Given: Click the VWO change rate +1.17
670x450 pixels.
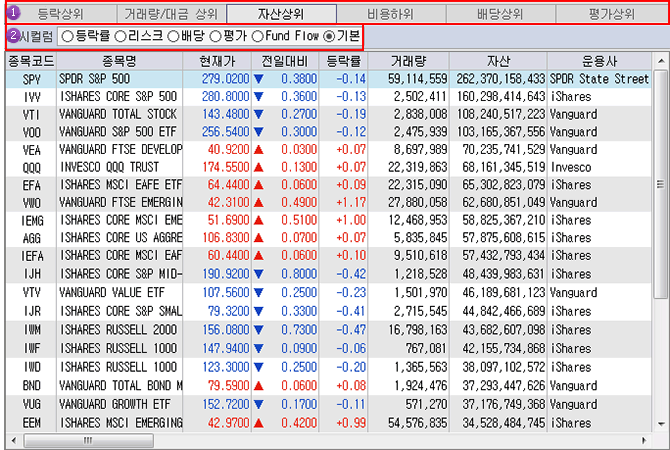Looking at the screenshot, I should coord(351,203).
